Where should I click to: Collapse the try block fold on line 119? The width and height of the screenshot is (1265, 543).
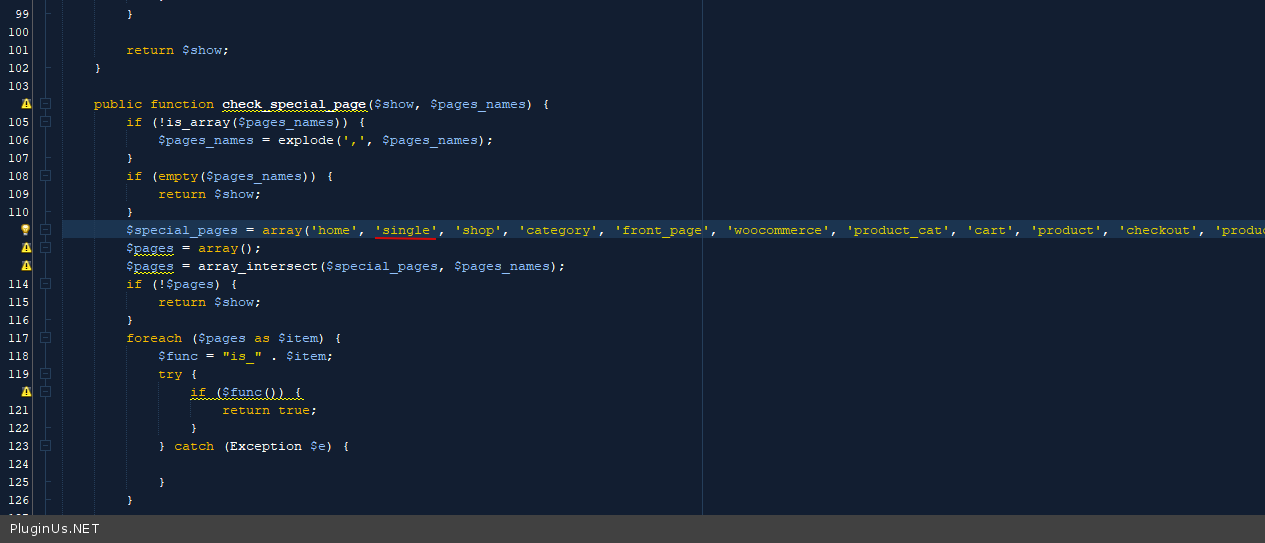(x=46, y=374)
